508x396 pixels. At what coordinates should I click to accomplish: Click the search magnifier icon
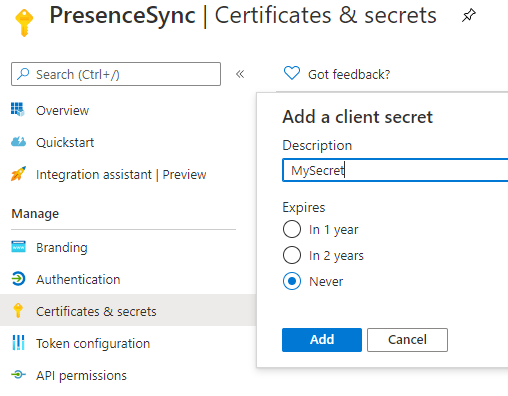tap(23, 74)
